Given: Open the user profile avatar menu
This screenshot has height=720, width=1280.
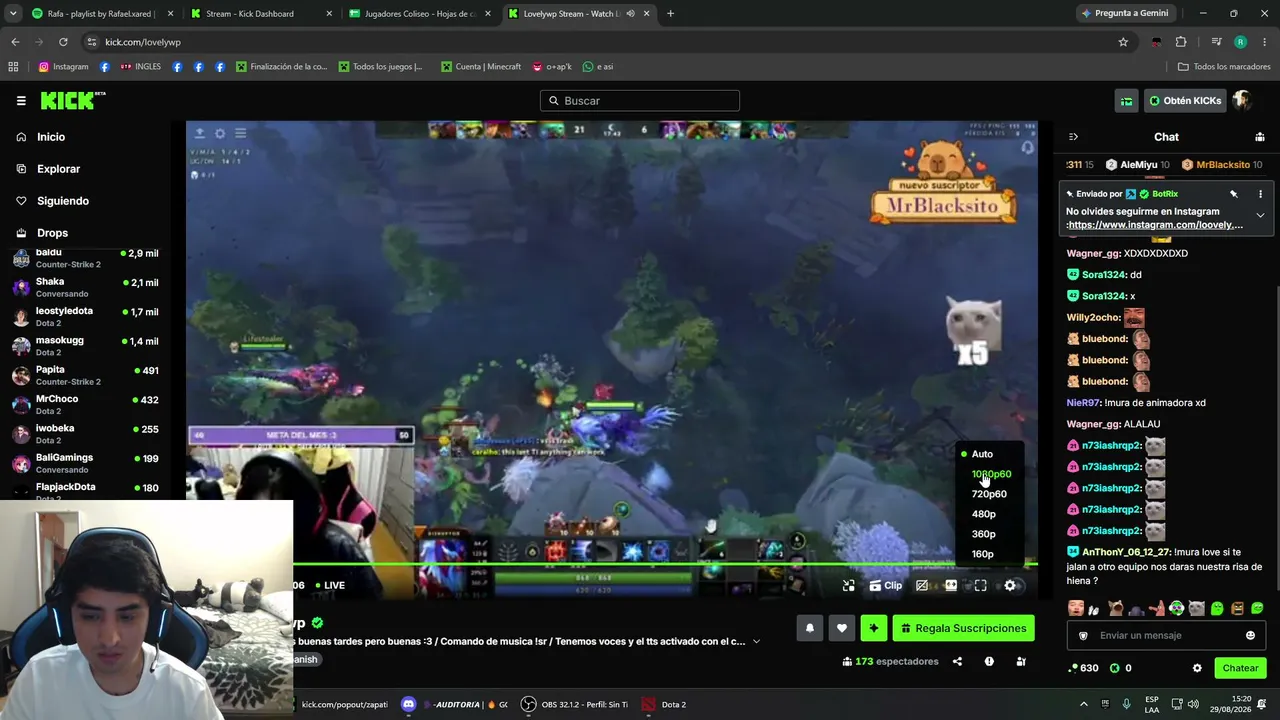Looking at the screenshot, I should pos(1242,100).
